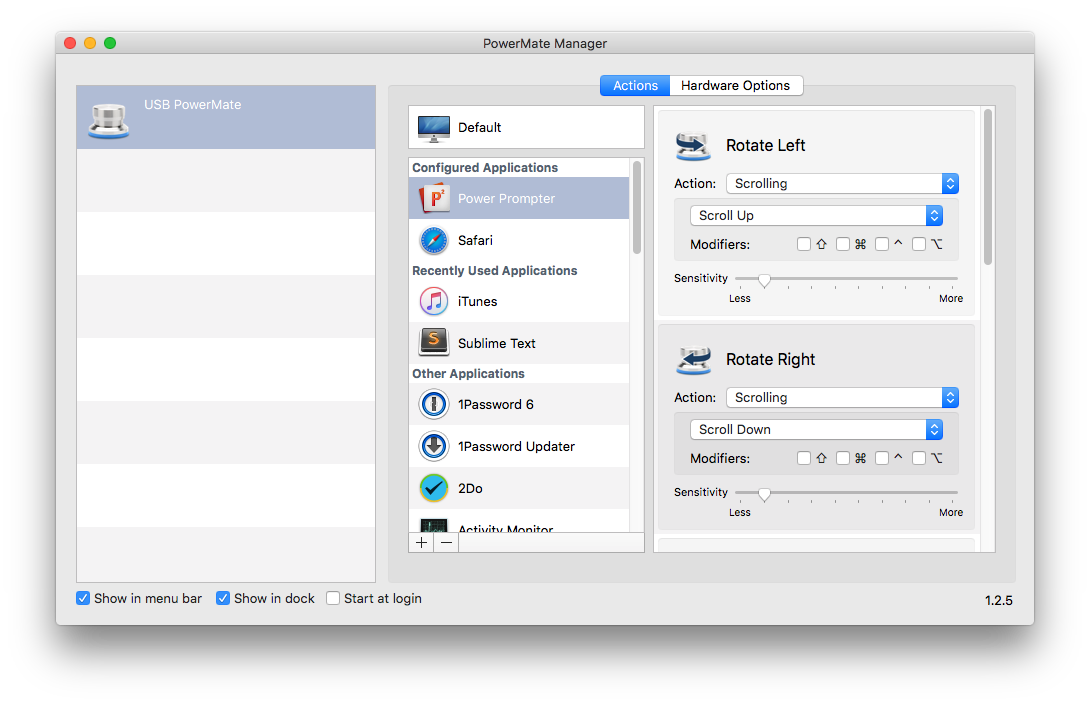Toggle Control modifier for Rotate Left

(x=881, y=244)
